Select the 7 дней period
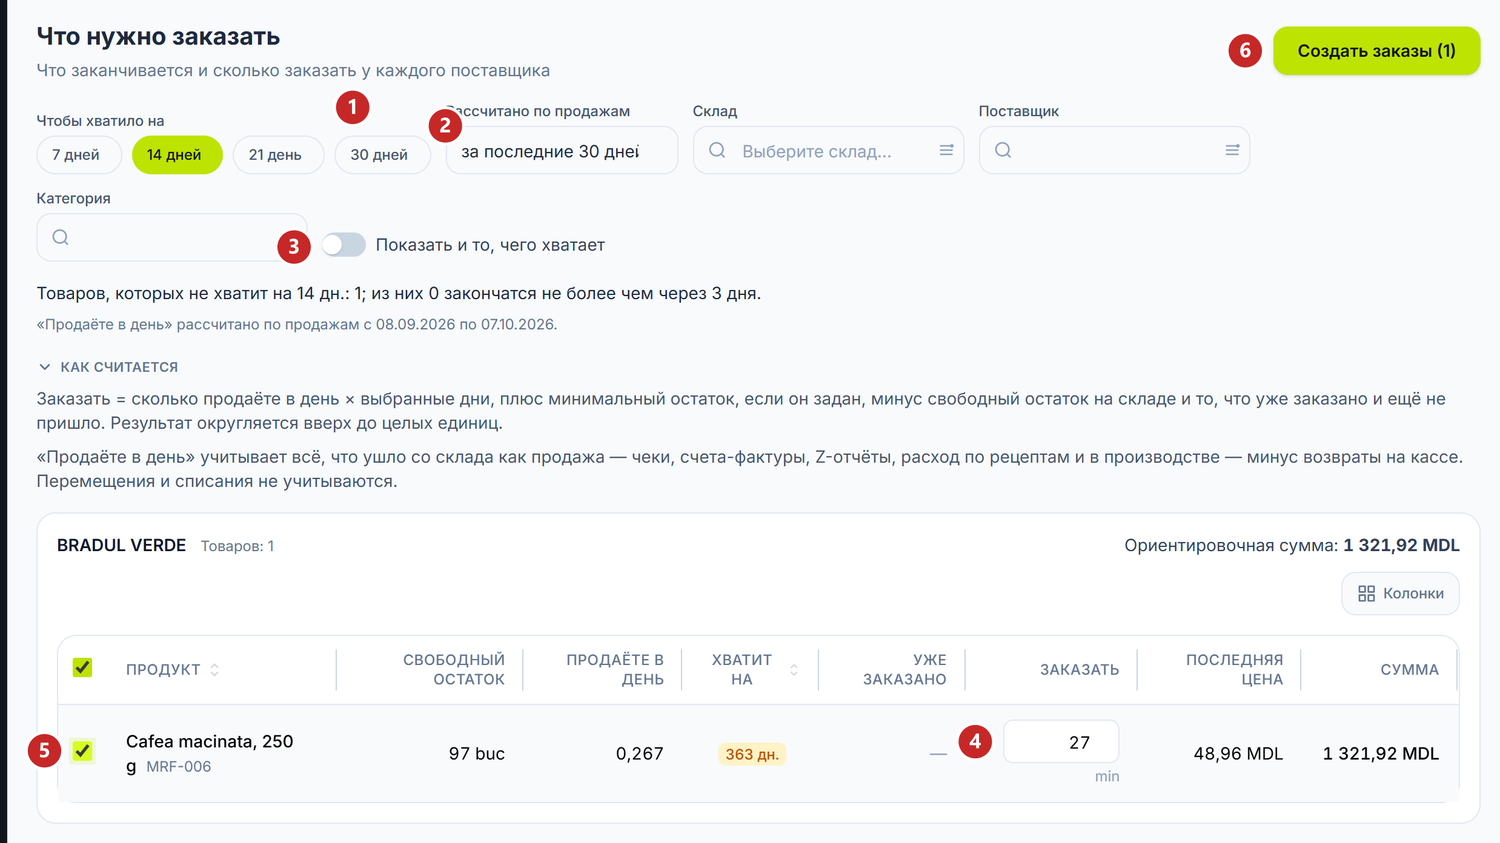The width and height of the screenshot is (1500, 843). click(77, 155)
